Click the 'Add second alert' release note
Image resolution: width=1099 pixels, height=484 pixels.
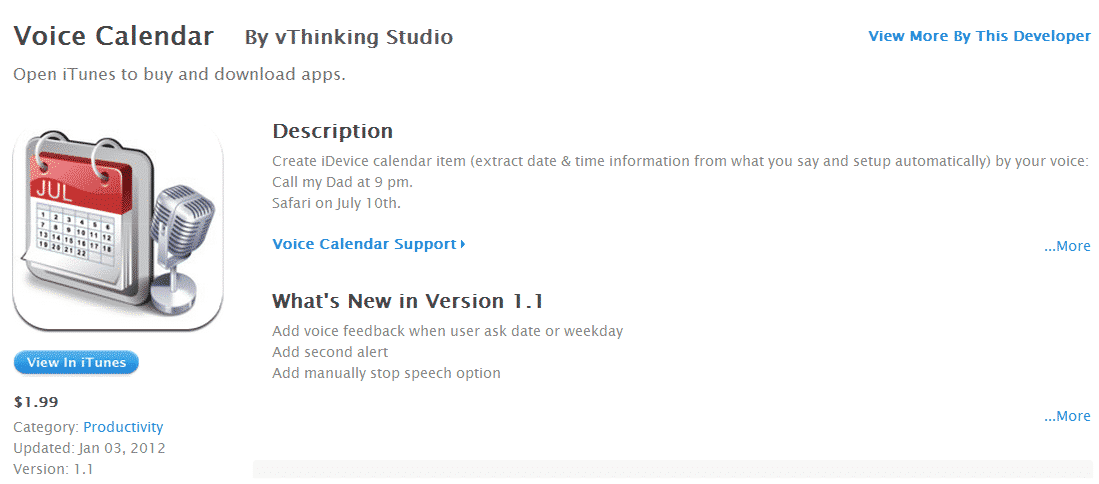[330, 352]
